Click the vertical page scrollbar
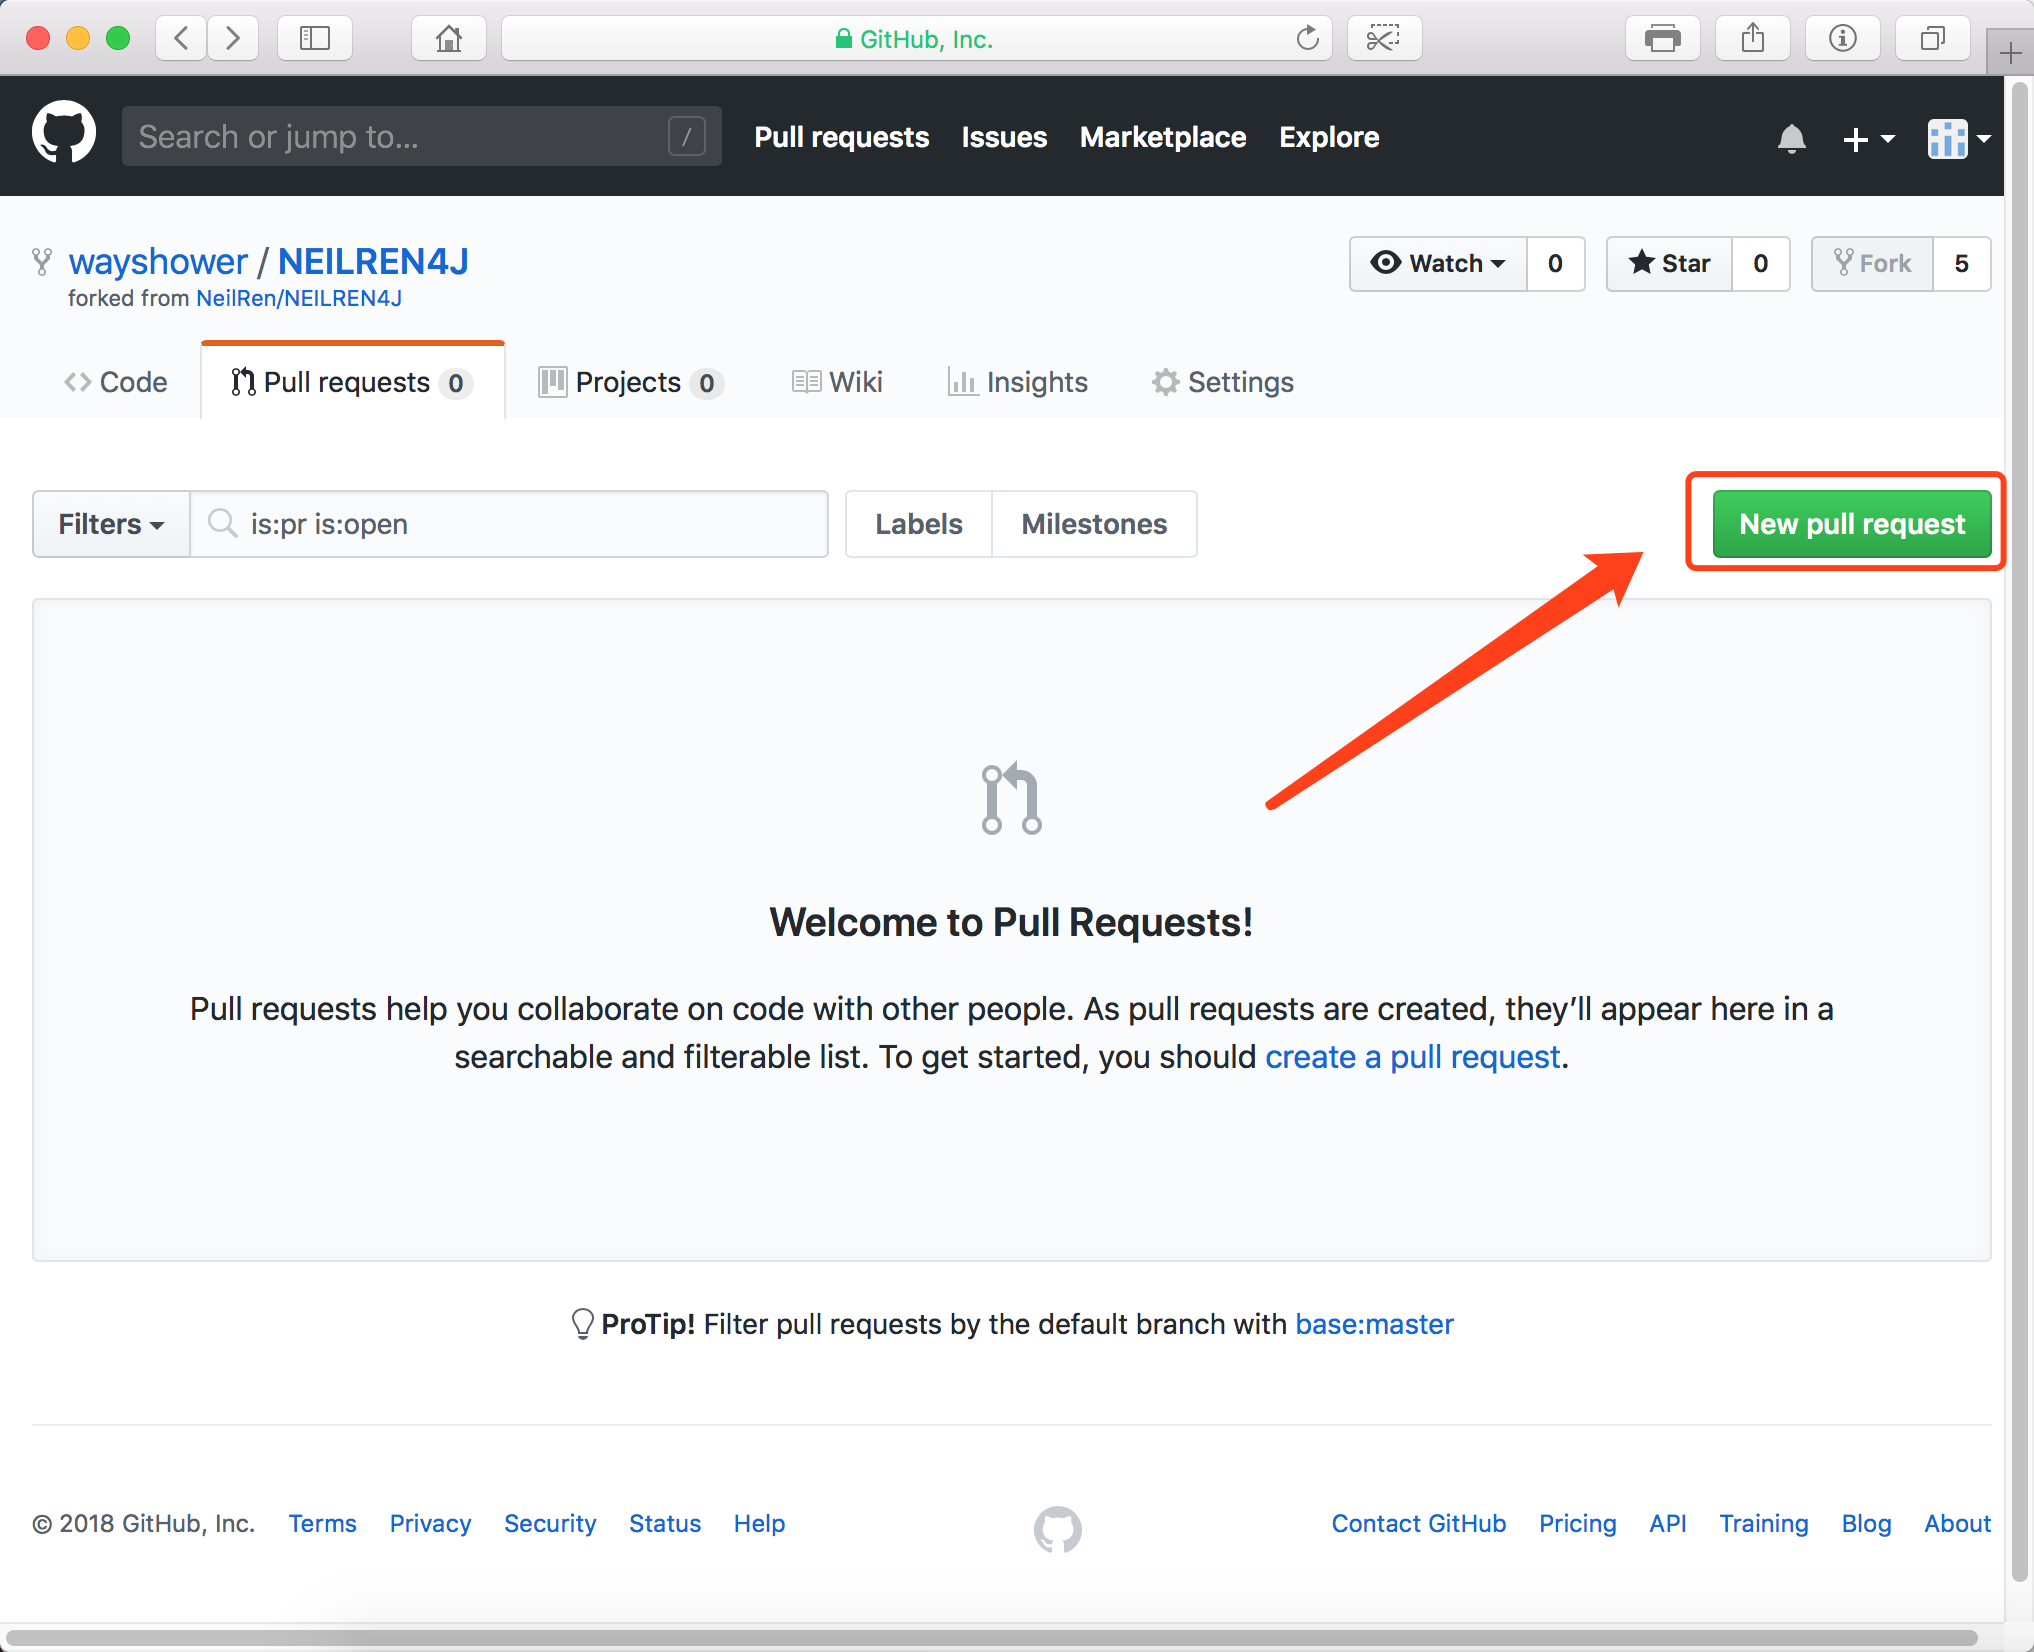 2019,830
